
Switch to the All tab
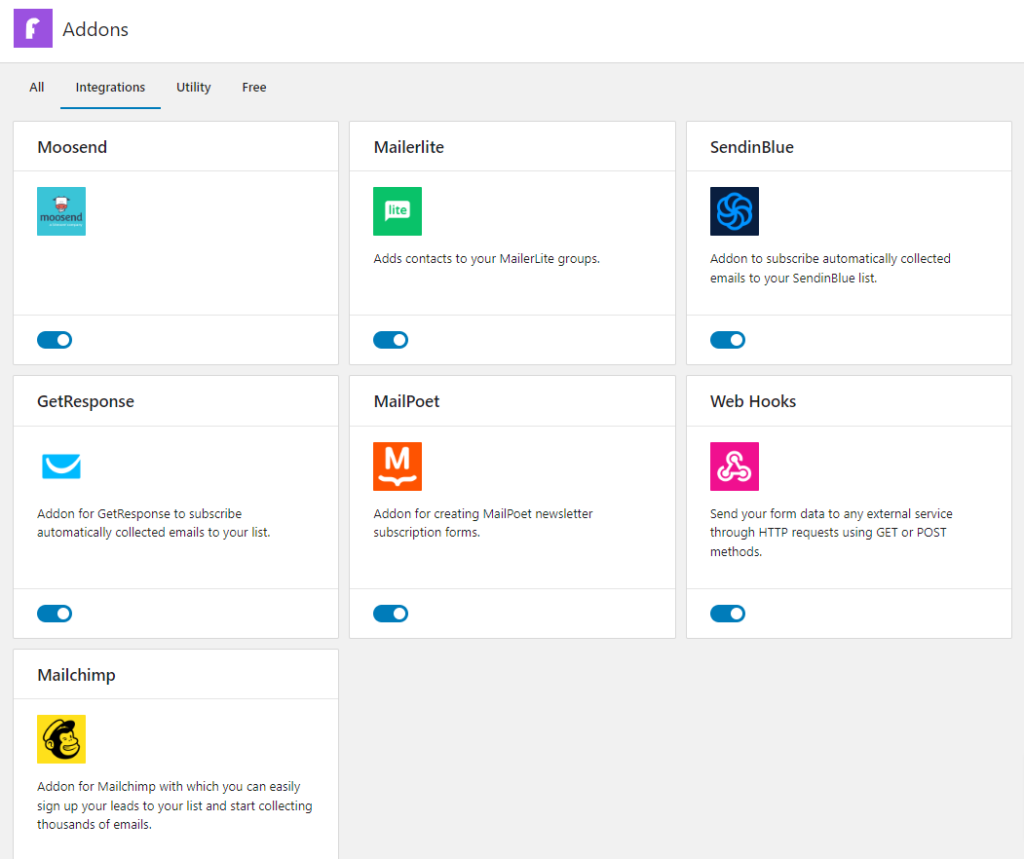(x=37, y=87)
